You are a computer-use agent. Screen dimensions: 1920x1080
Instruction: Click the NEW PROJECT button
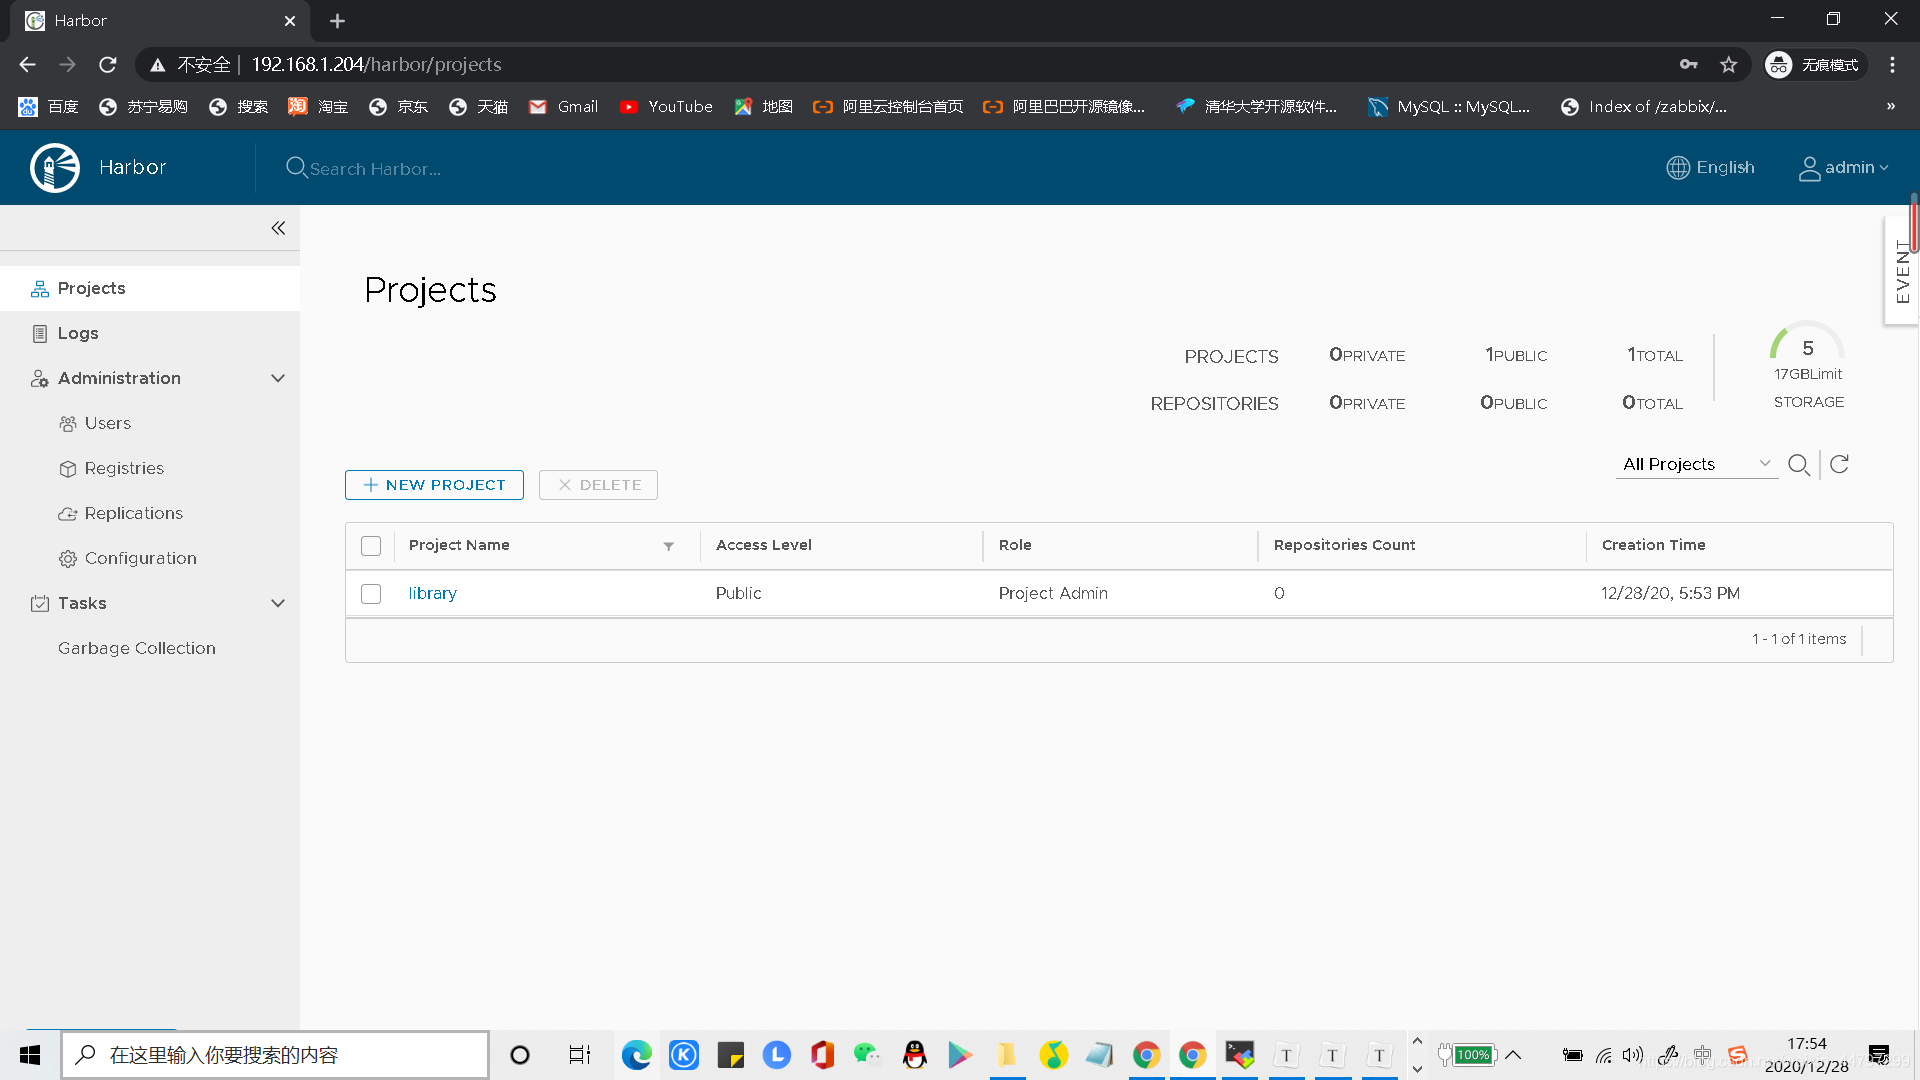click(434, 485)
